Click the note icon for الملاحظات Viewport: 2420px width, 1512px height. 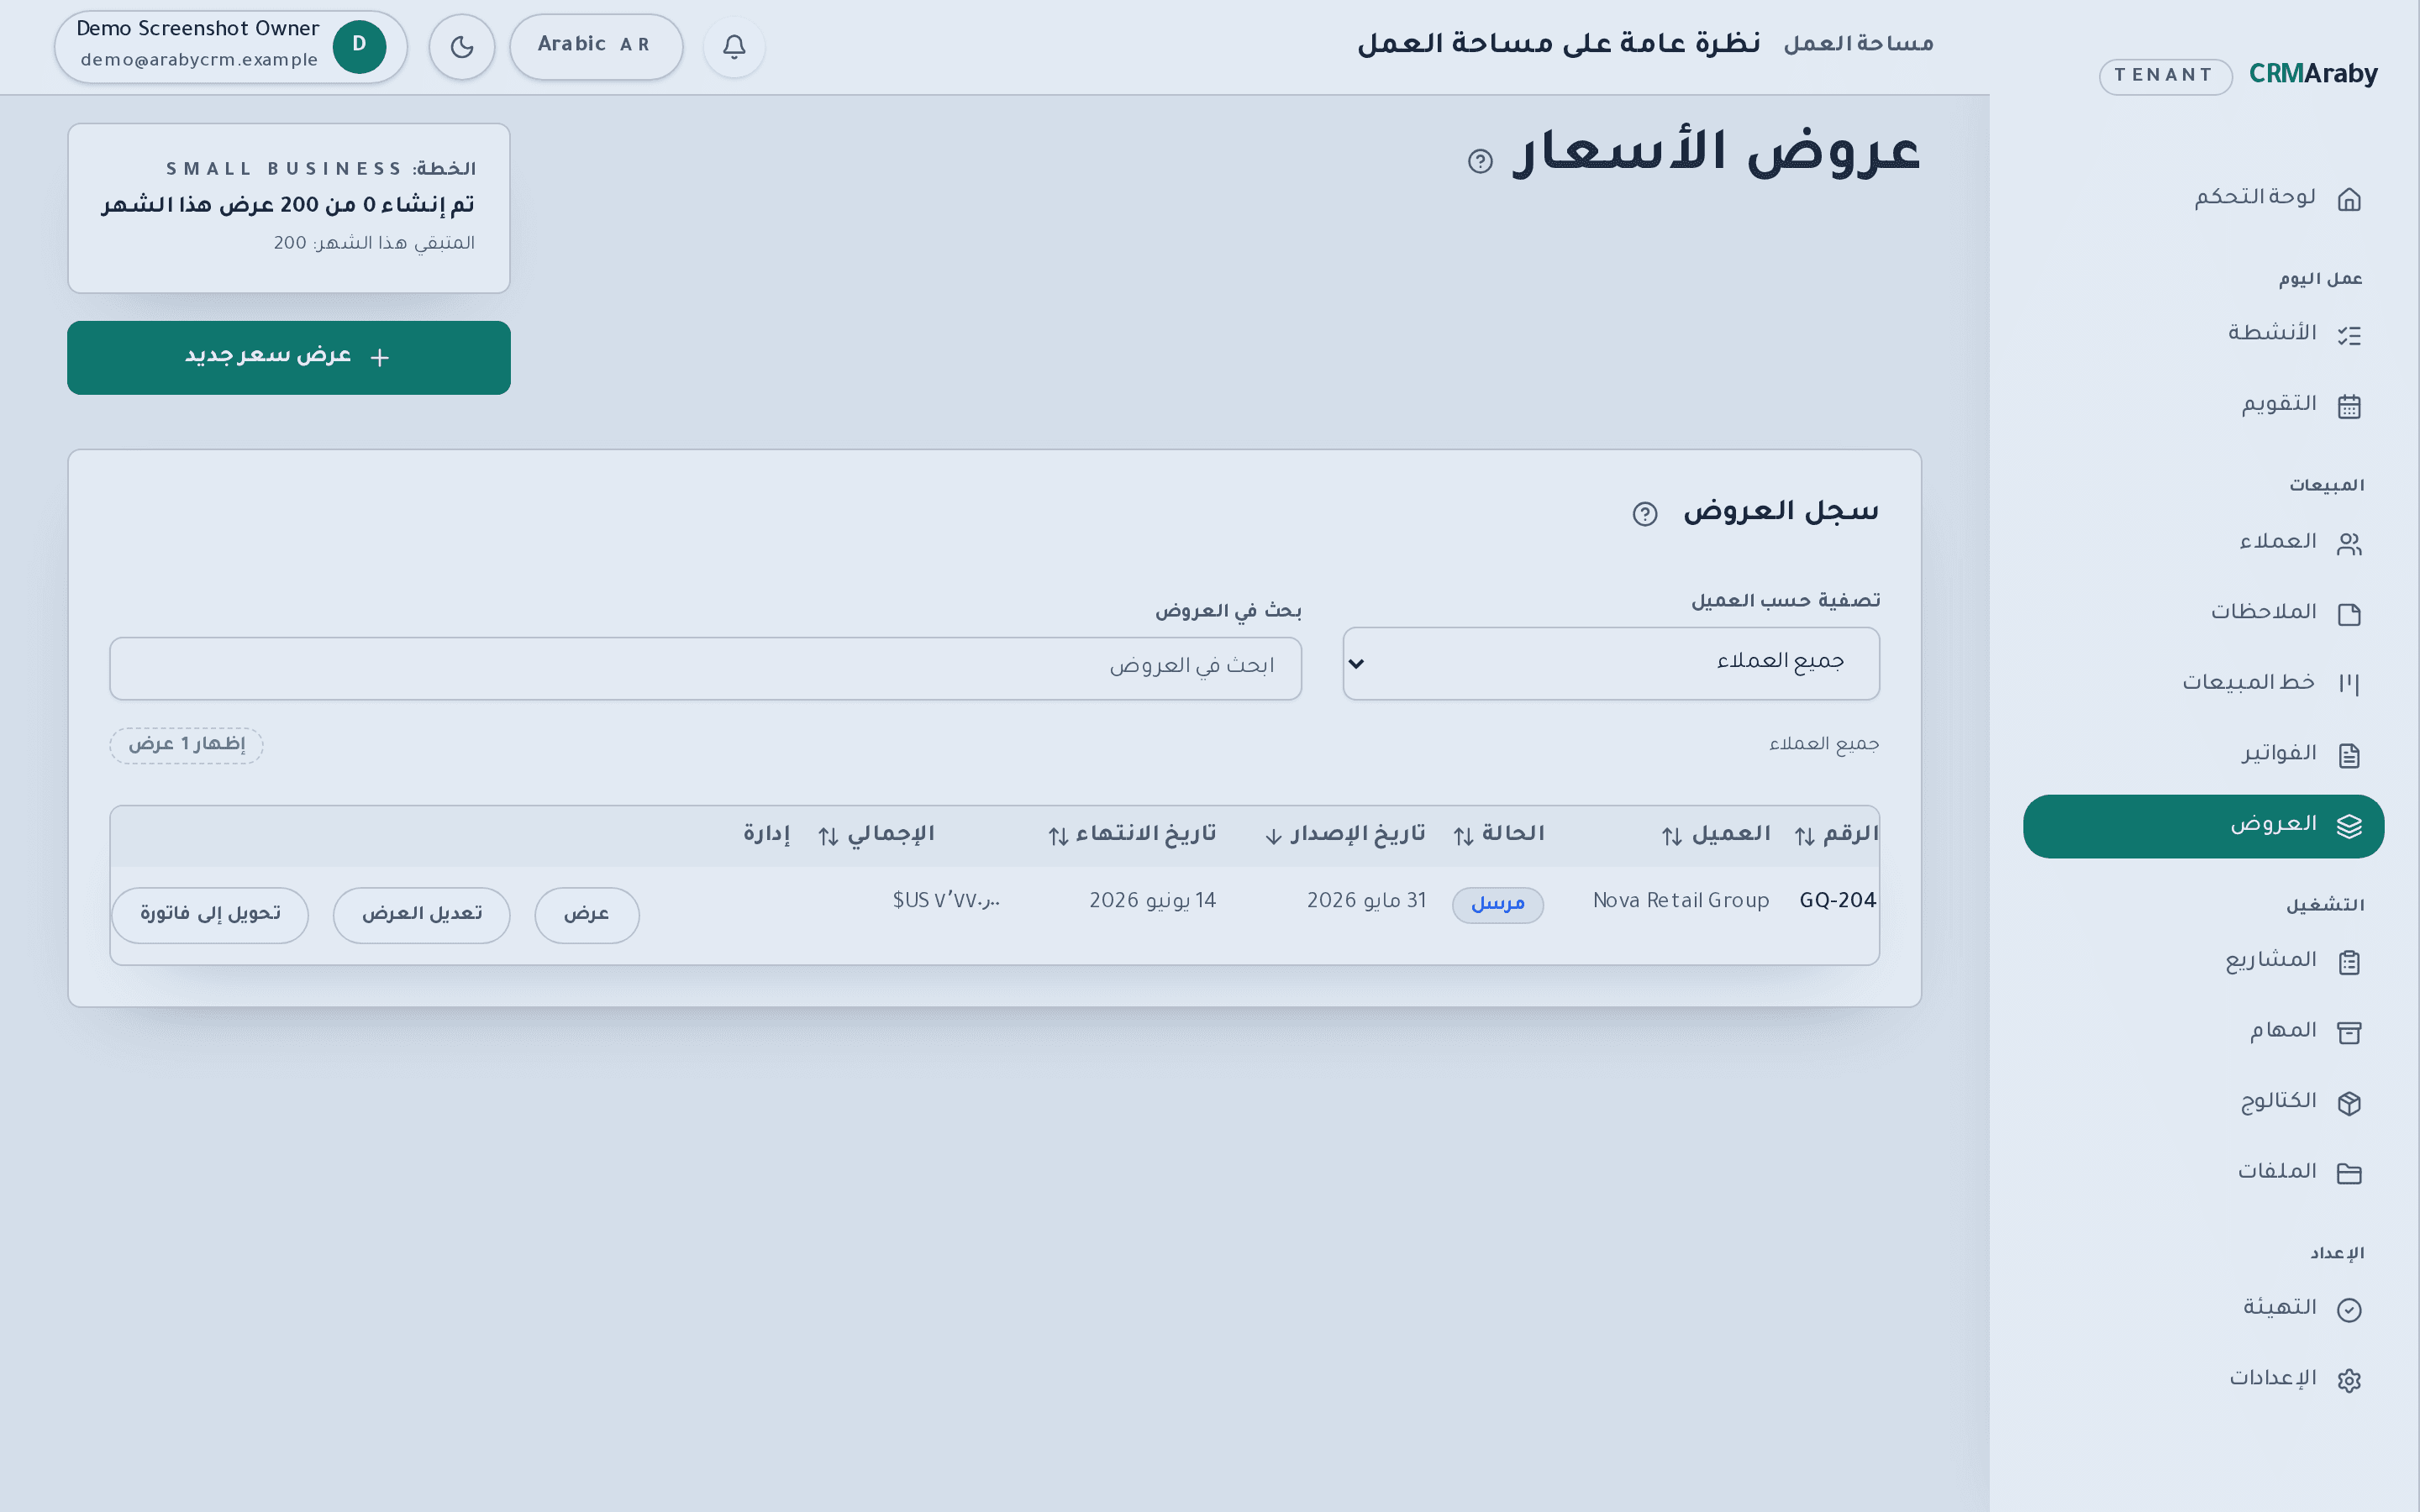tap(2349, 614)
